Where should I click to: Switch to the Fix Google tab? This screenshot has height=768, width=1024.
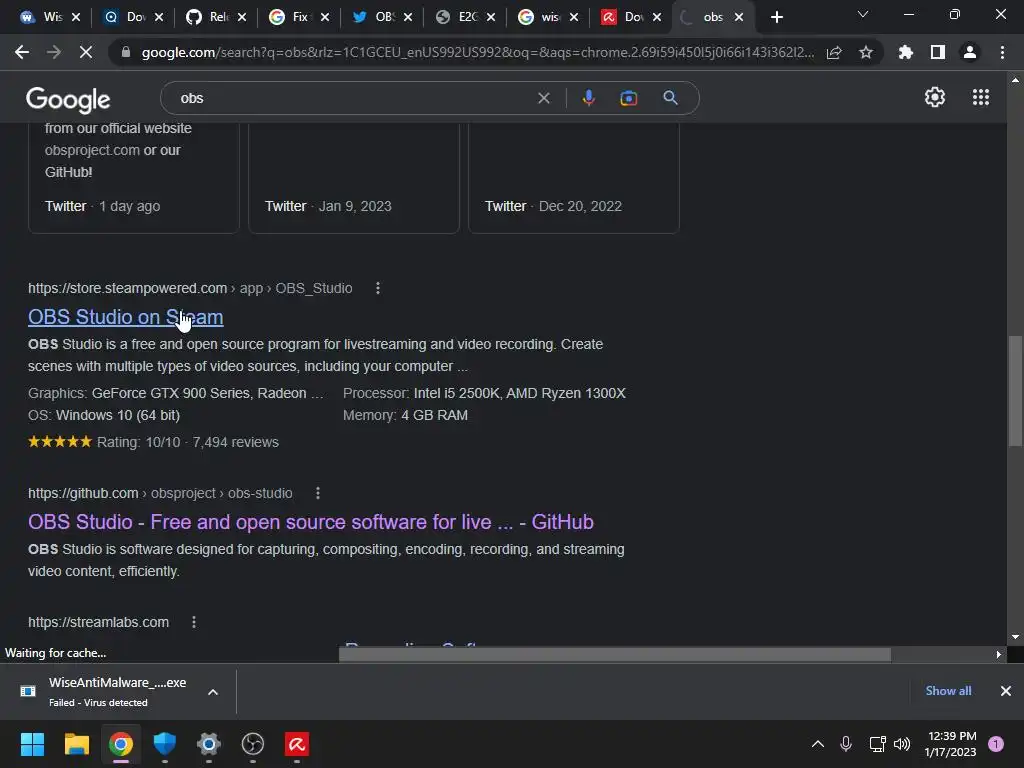pyautogui.click(x=291, y=17)
